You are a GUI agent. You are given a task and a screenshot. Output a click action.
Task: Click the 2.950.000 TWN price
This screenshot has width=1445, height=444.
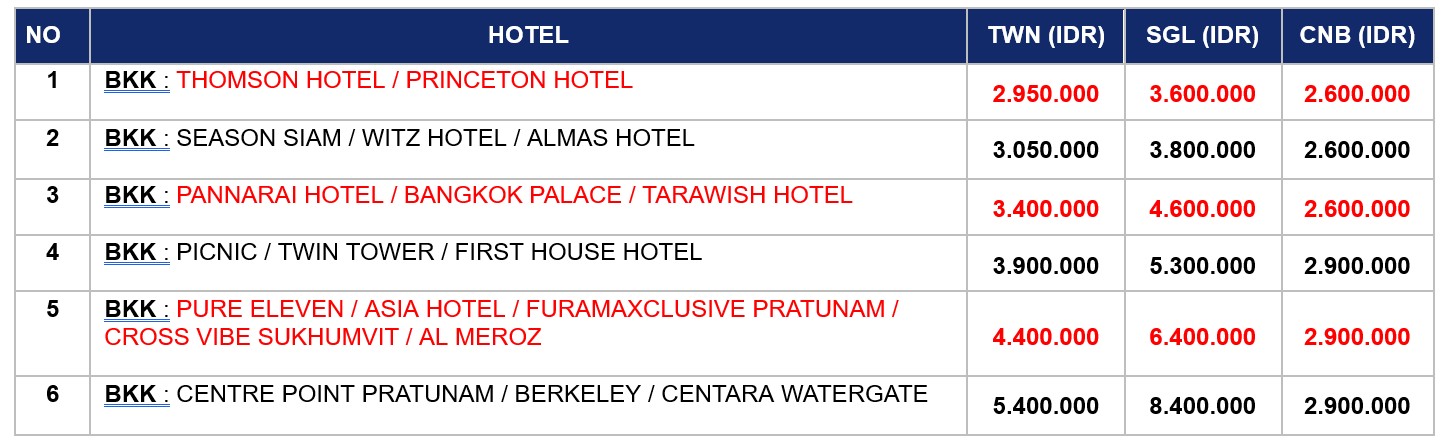pyautogui.click(x=1046, y=94)
